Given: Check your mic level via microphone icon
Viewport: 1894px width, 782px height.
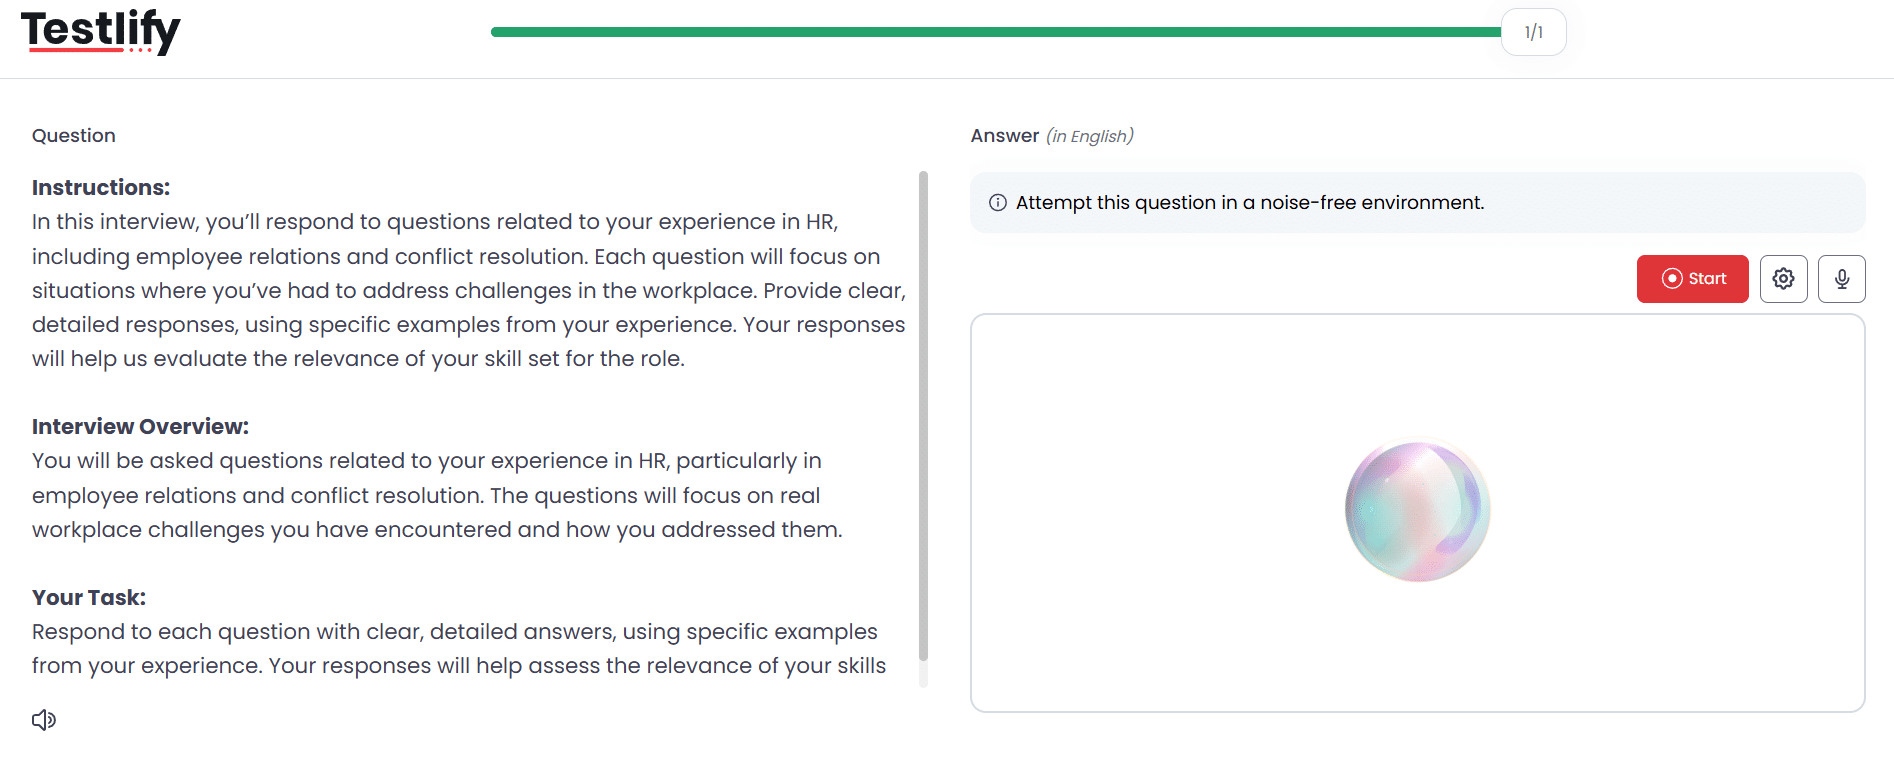Looking at the screenshot, I should point(1841,278).
